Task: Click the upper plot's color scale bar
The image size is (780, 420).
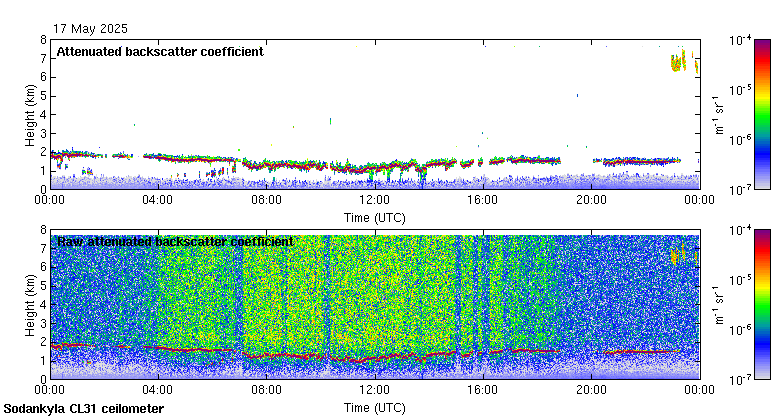Action: [762, 114]
